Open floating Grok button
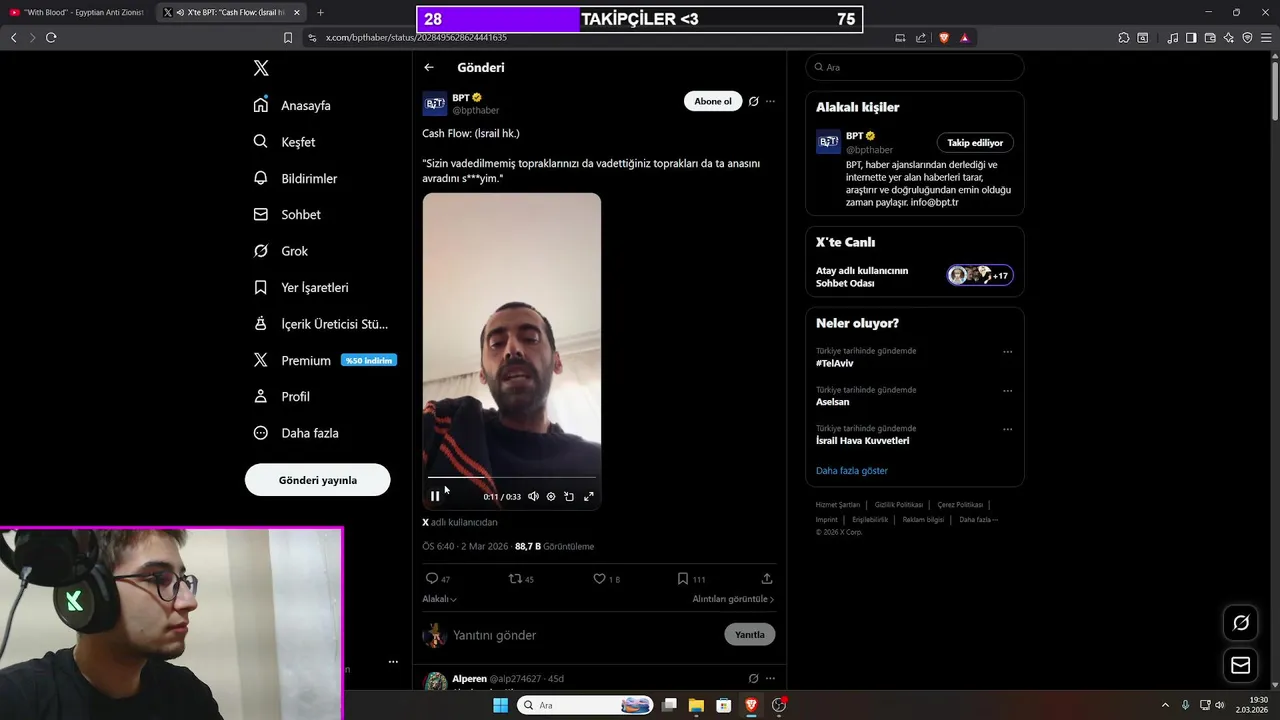 point(1241,623)
